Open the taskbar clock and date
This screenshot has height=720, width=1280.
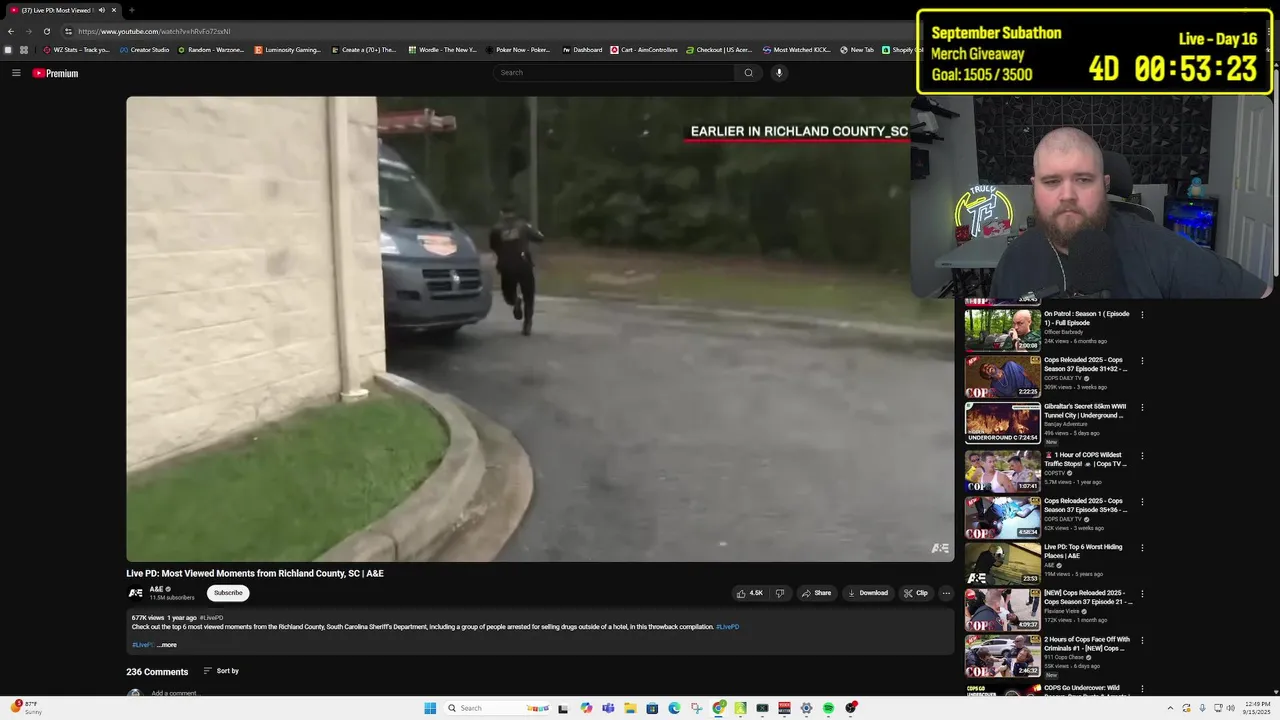point(1258,708)
